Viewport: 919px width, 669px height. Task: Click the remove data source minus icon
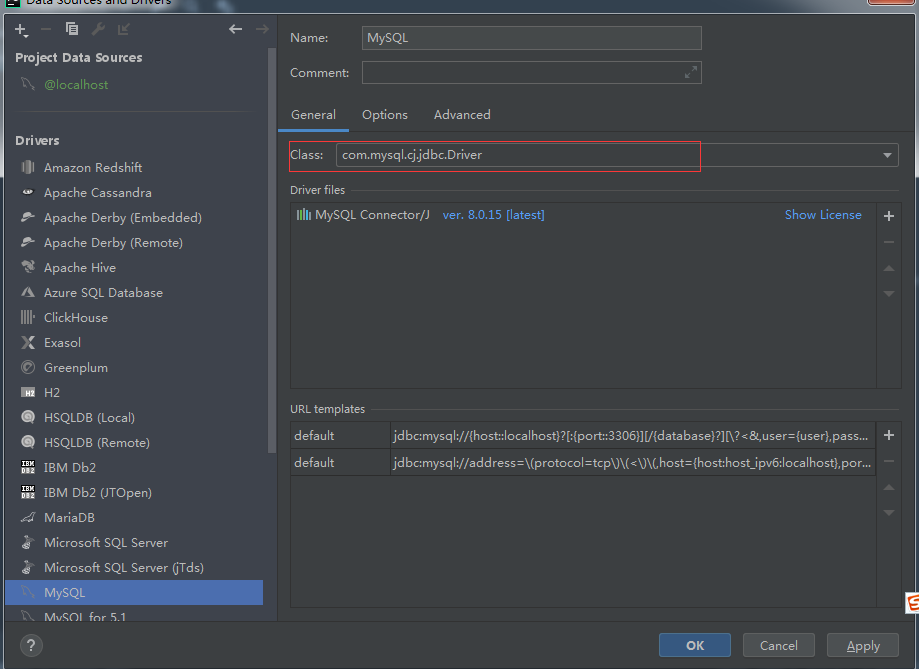(x=46, y=29)
